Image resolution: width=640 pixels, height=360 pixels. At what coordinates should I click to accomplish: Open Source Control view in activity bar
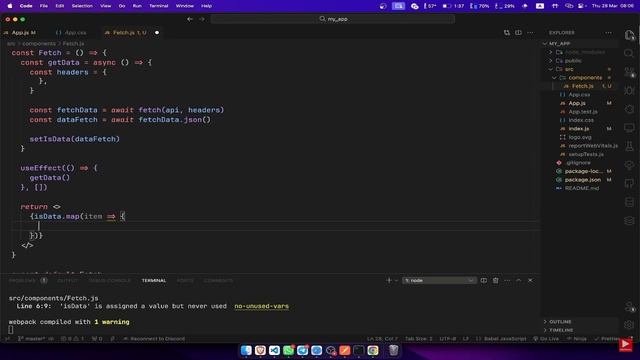(x=629, y=72)
